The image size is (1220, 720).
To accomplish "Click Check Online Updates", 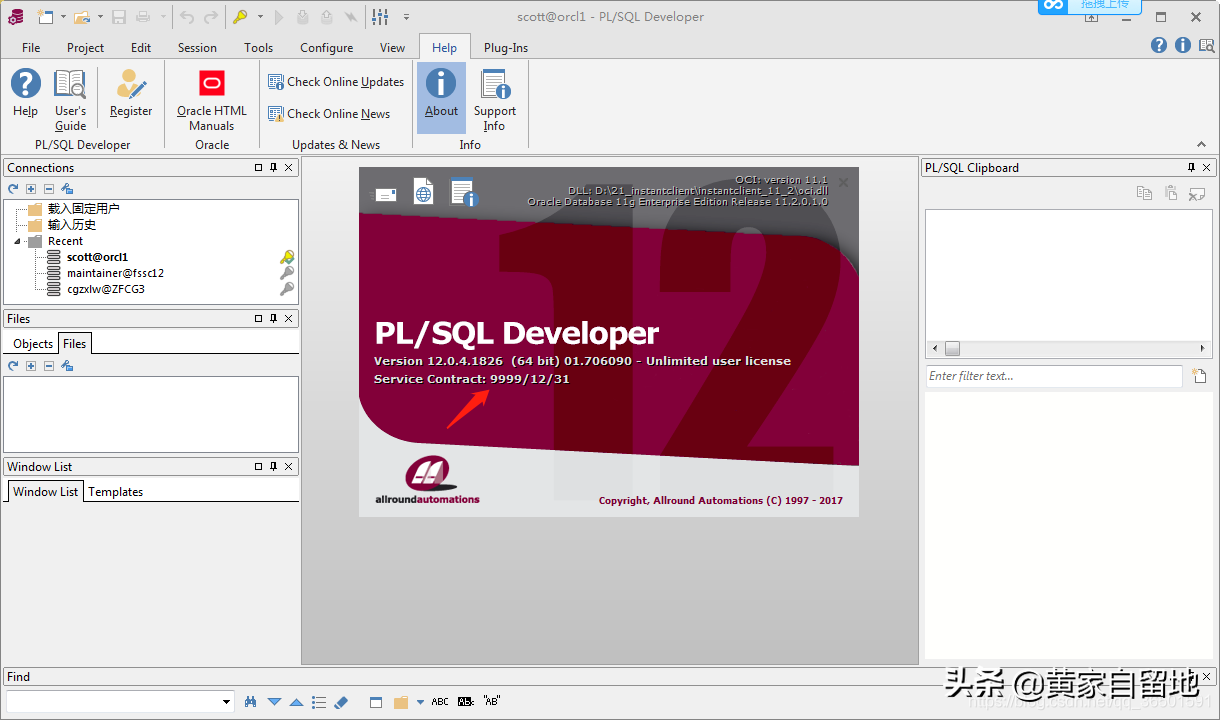I will pyautogui.click(x=336, y=82).
